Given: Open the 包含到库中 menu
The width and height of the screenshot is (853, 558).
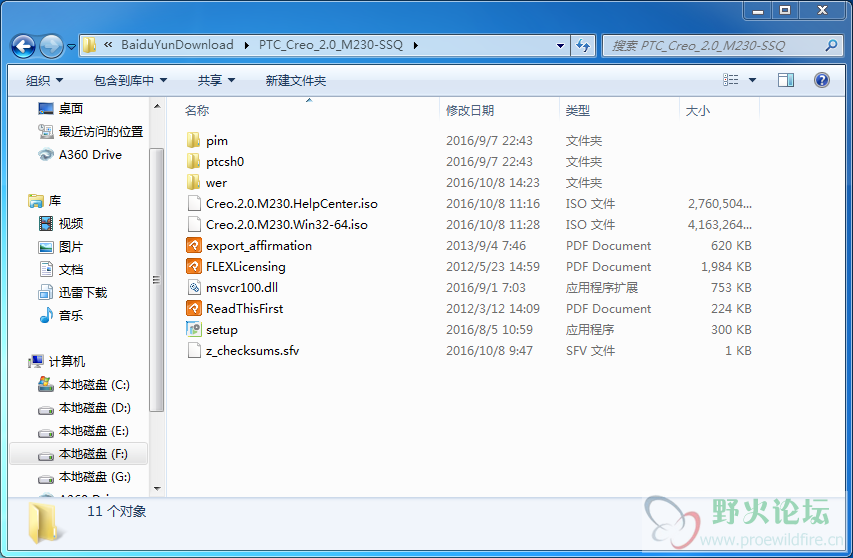Looking at the screenshot, I should tap(130, 80).
